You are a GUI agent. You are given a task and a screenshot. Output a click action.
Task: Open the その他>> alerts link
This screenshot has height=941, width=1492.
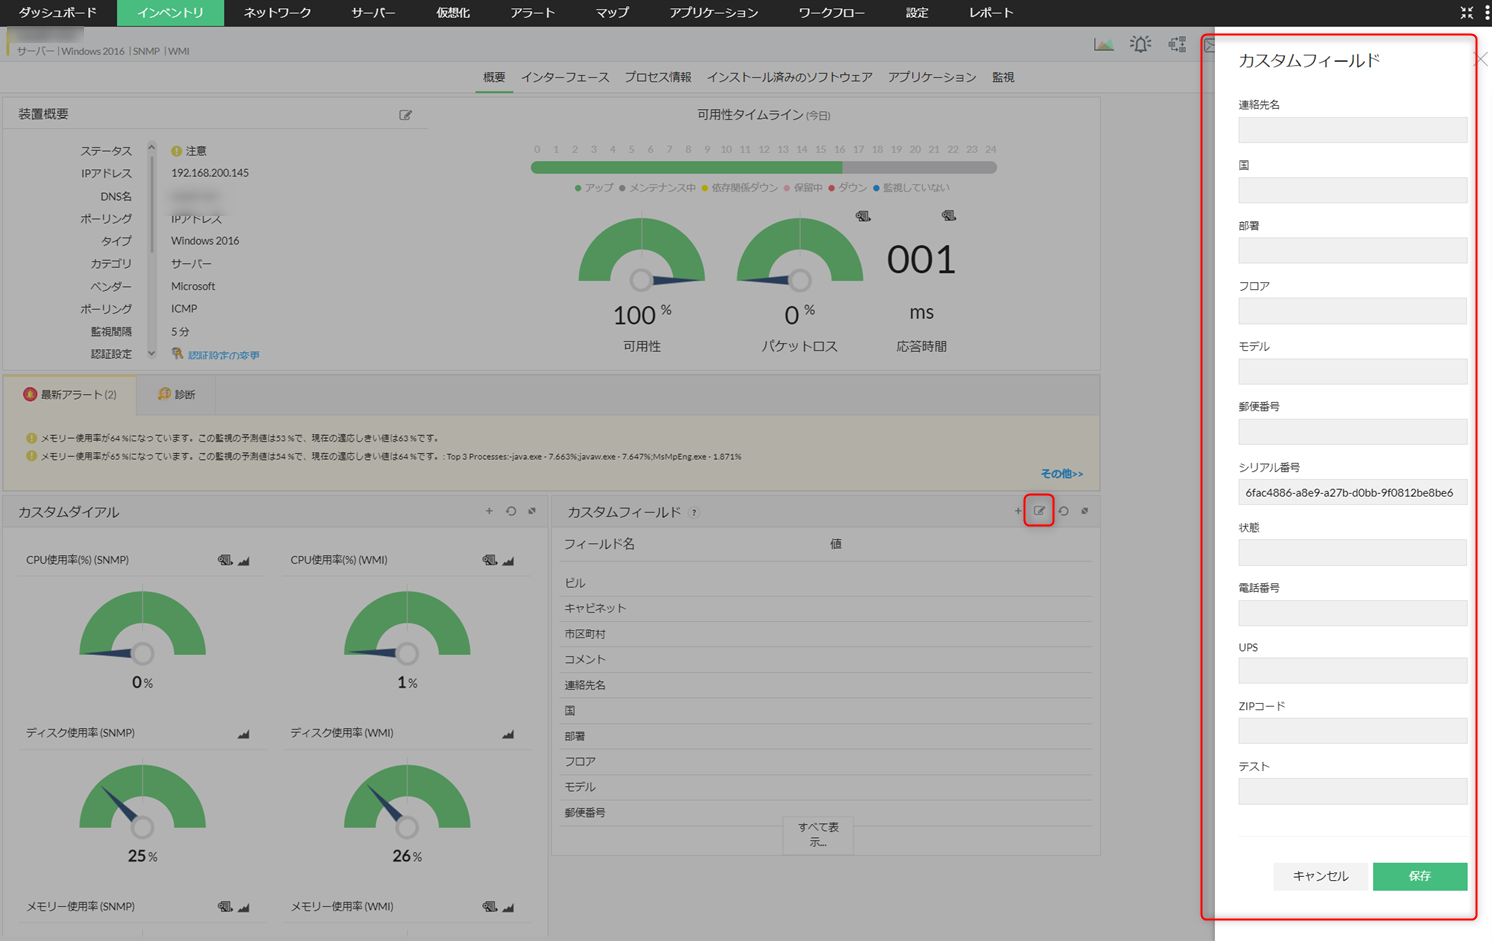1061,474
